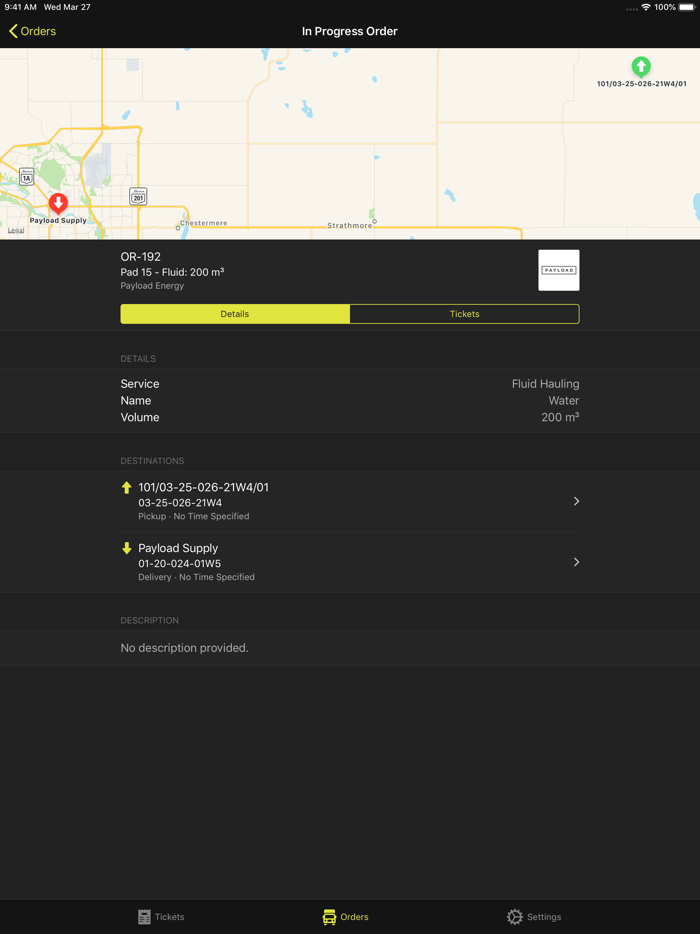Tap the Payload company logo thumbnail

pos(559,270)
